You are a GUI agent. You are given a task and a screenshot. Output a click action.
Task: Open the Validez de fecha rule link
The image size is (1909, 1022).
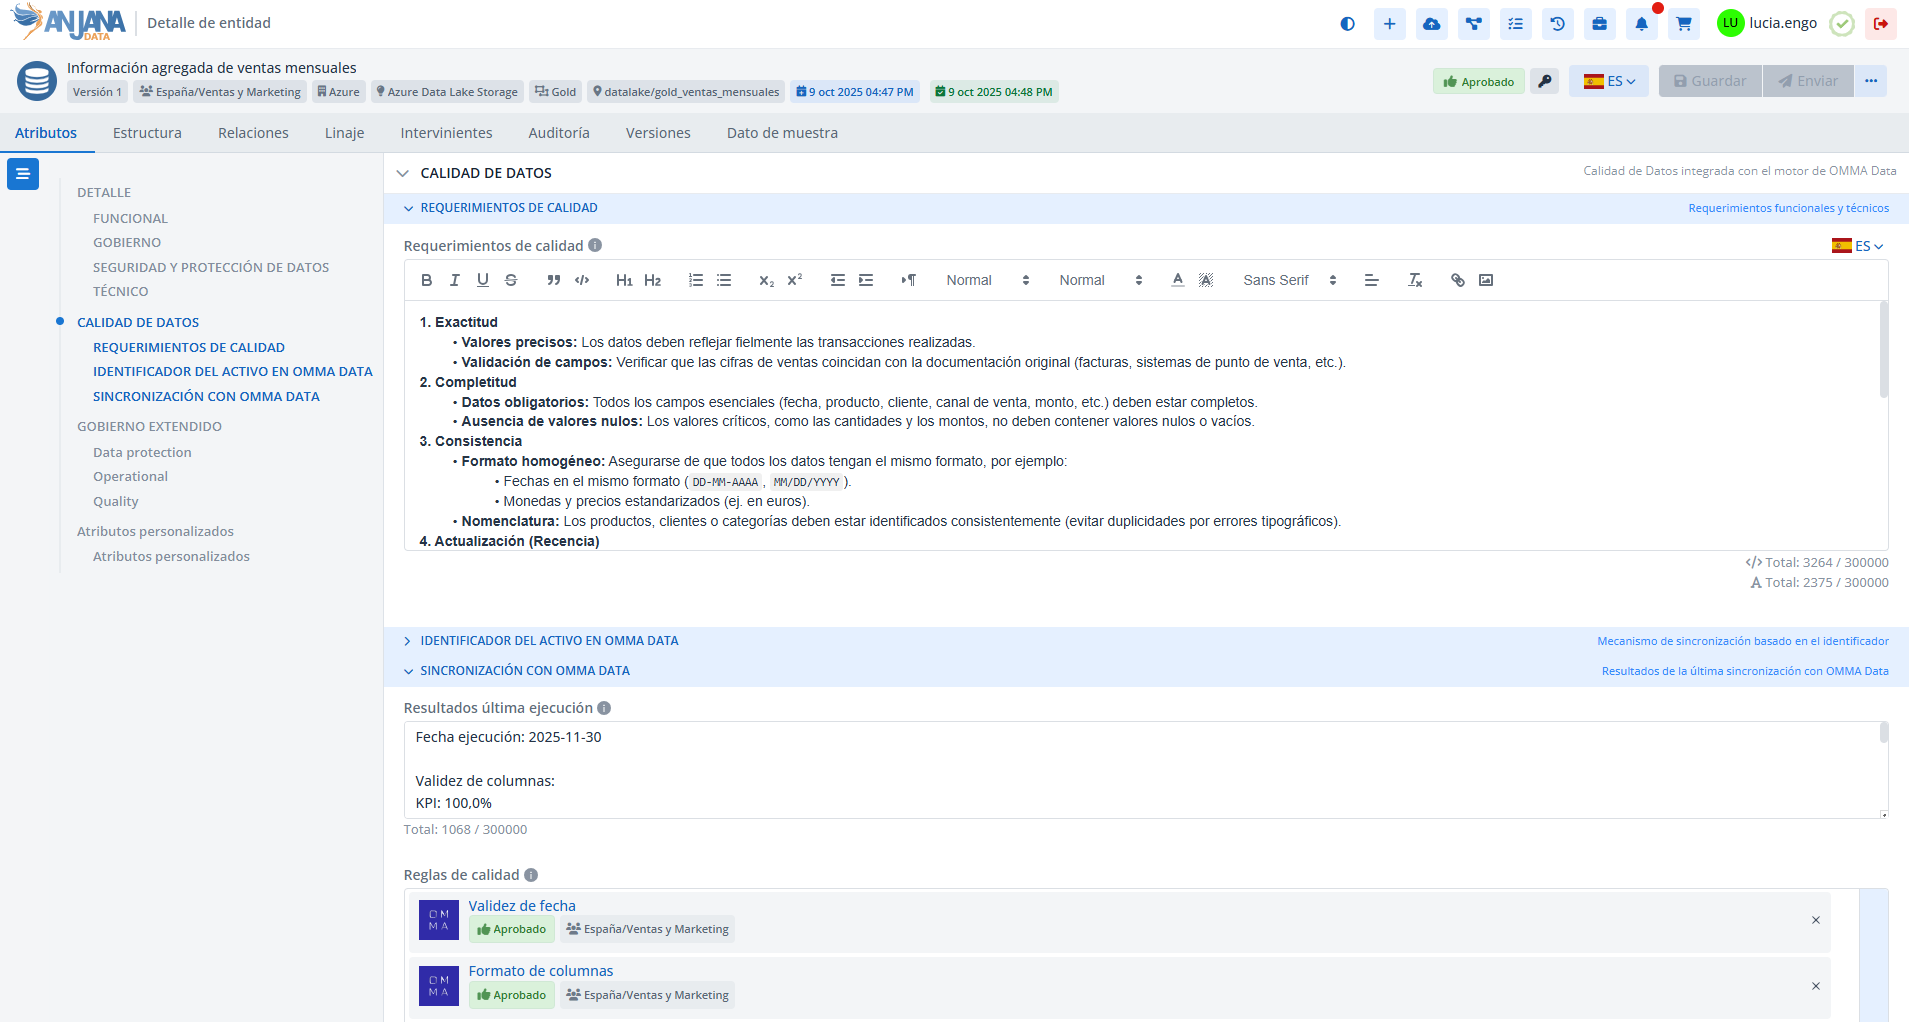(522, 906)
